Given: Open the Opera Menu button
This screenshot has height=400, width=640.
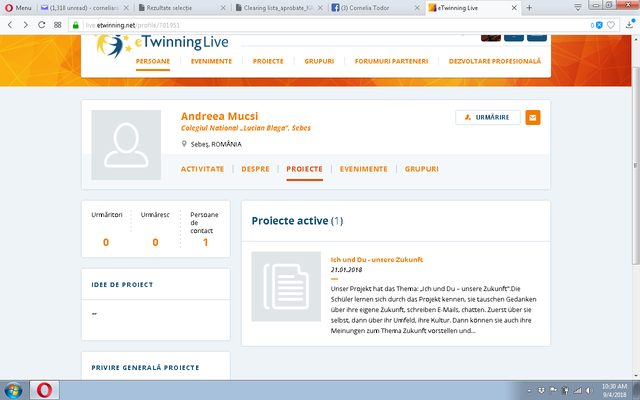Looking at the screenshot, I should 18,8.
